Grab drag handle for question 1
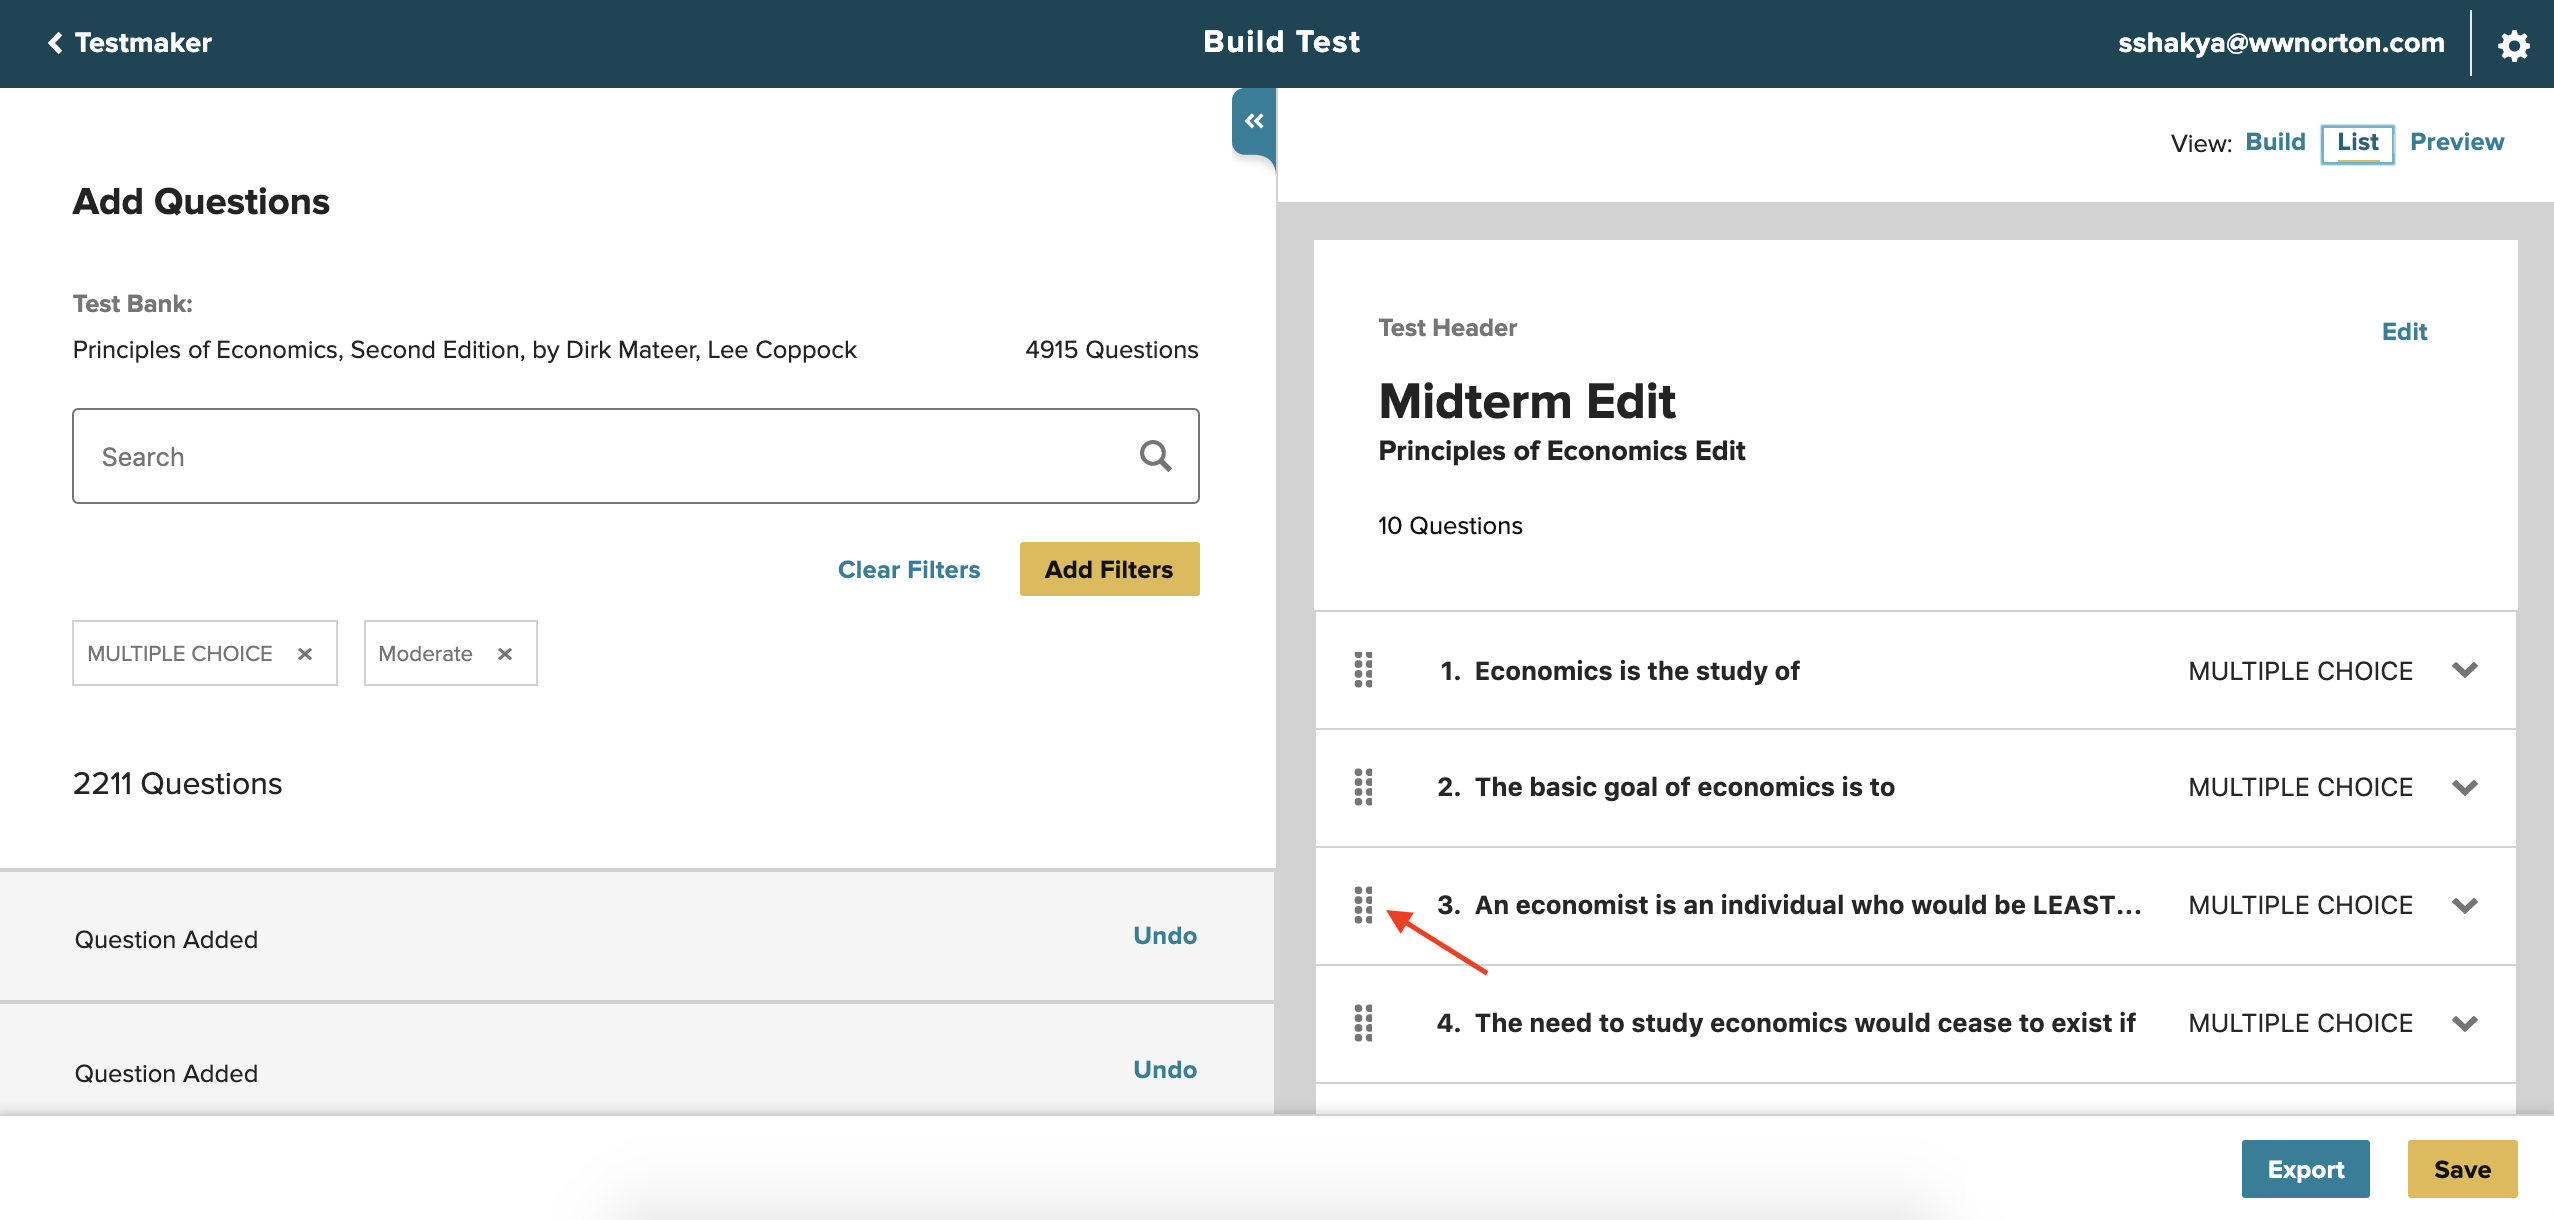Screen dimensions: 2554x1220 pyautogui.click(x=1363, y=670)
